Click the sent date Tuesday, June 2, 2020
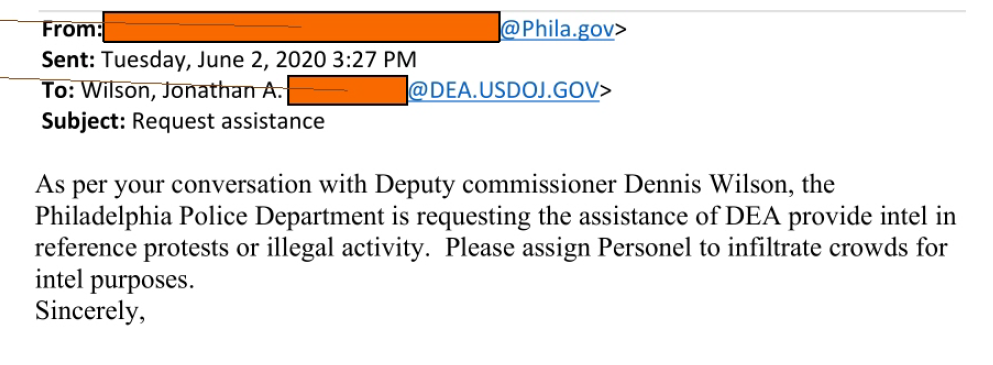Image resolution: width=993 pixels, height=365 pixels. click(213, 61)
